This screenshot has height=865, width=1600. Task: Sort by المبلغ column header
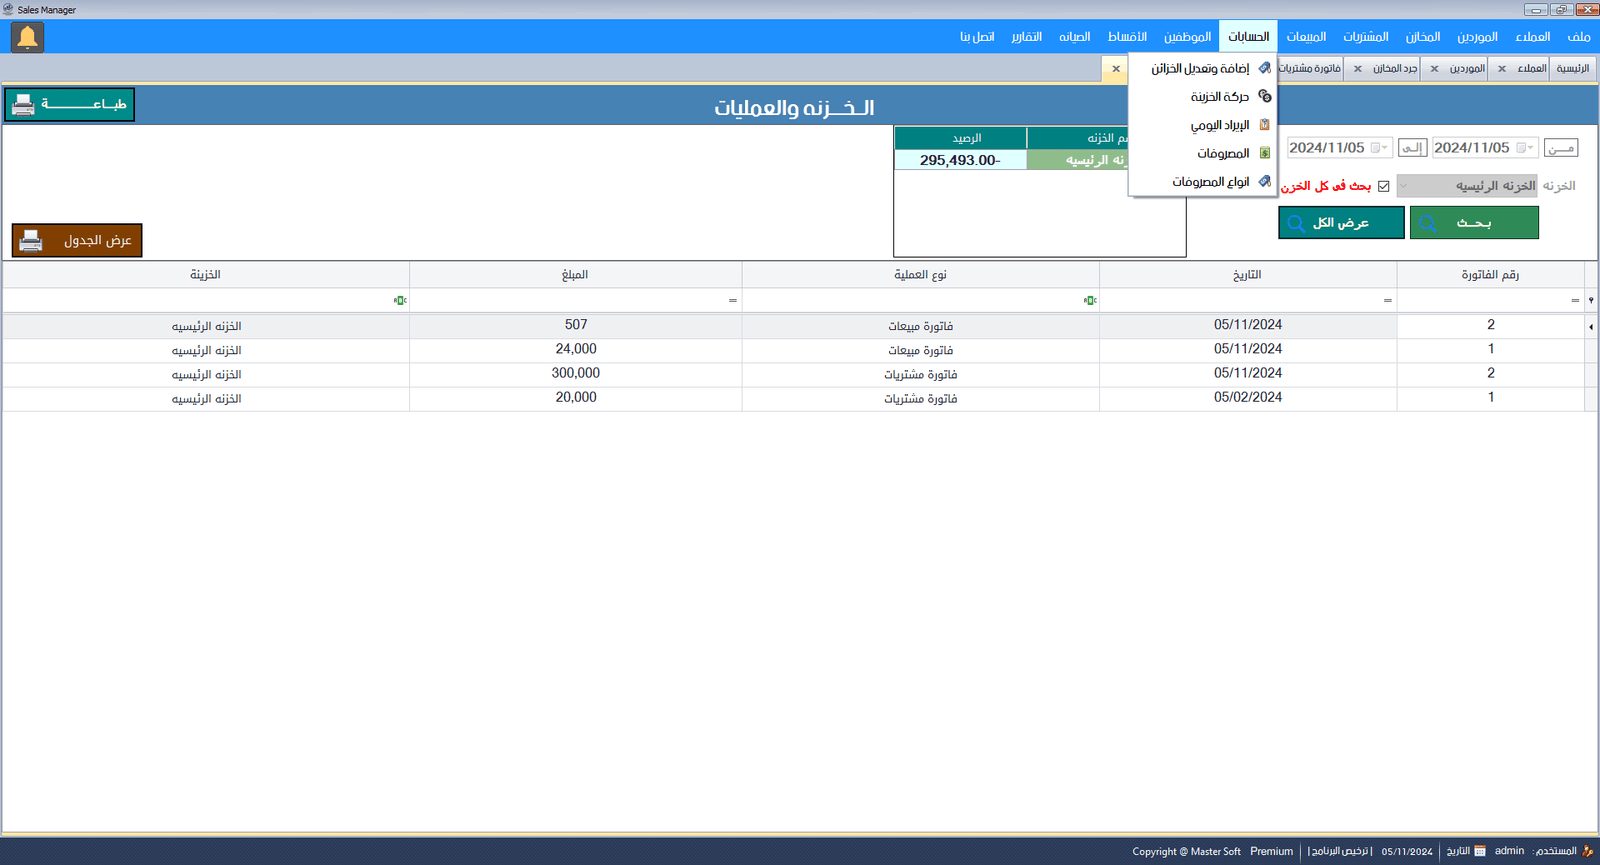tap(575, 275)
